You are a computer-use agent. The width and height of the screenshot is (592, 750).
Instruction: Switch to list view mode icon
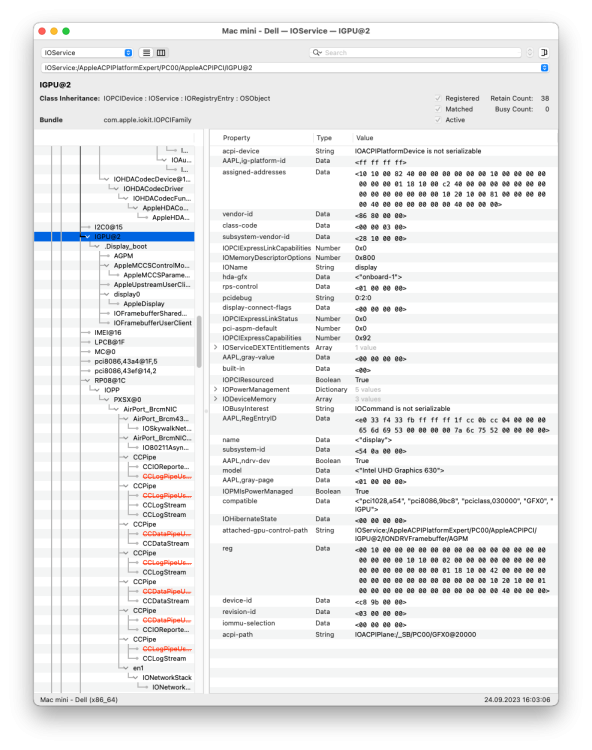pyautogui.click(x=147, y=53)
